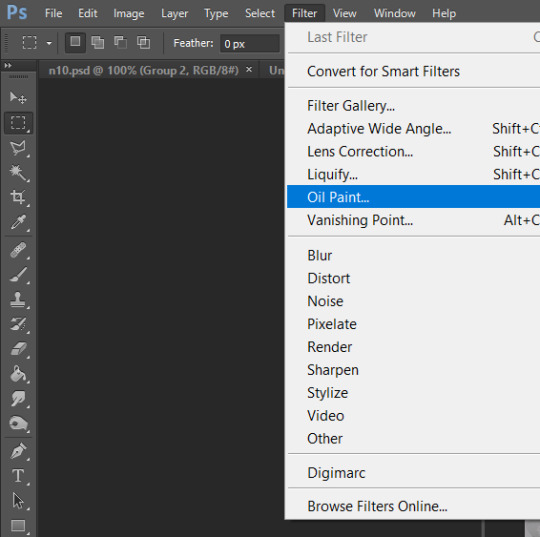Select the Horizontal Type tool
Screen dimensions: 540x537
18,476
